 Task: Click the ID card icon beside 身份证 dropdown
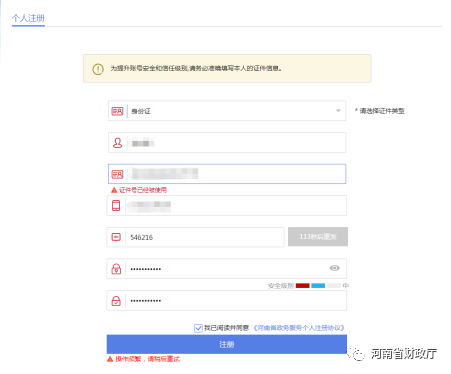coord(117,111)
